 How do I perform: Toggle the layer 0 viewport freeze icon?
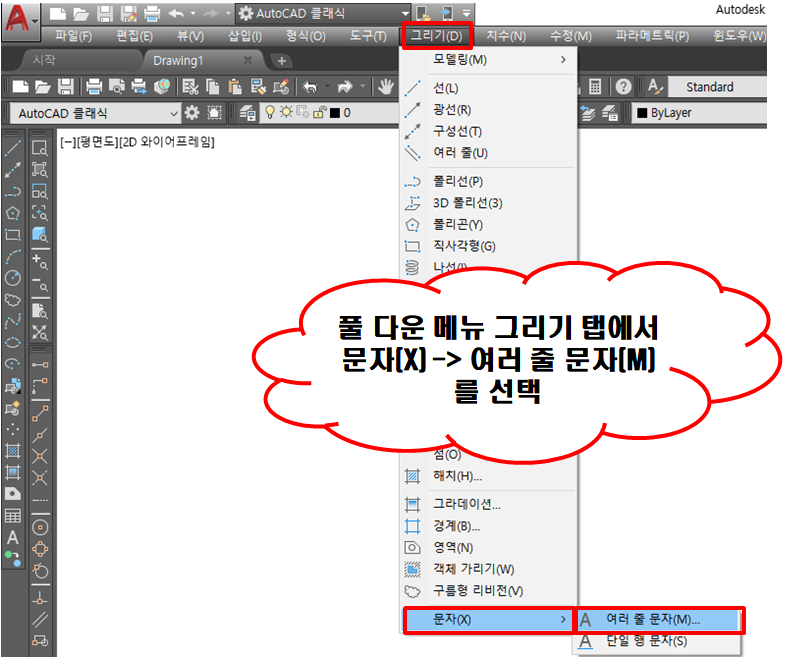[x=303, y=112]
